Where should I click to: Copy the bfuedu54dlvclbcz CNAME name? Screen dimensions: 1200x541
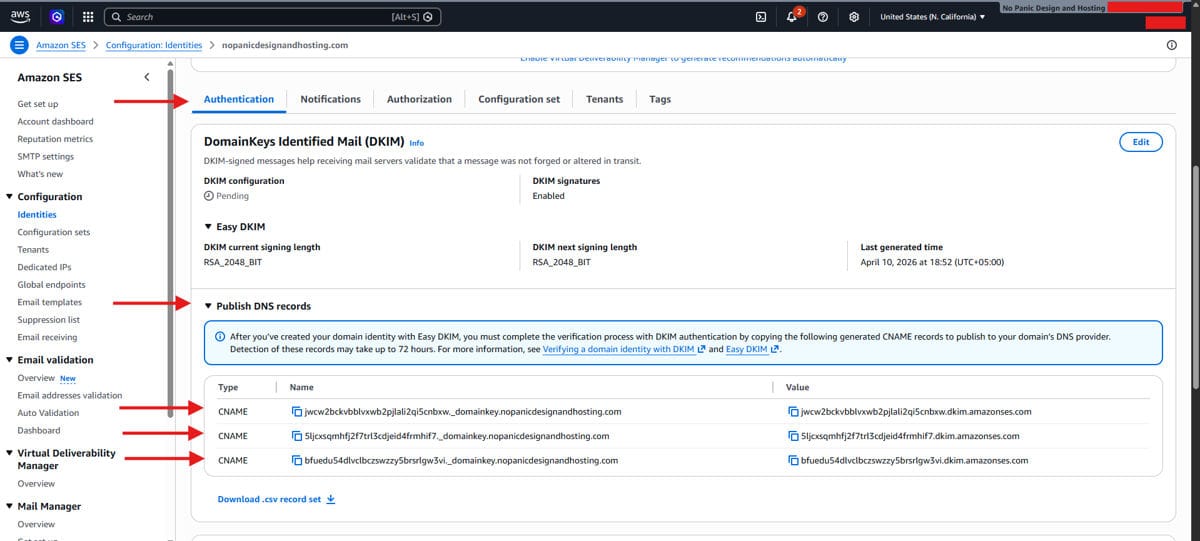tap(296, 460)
